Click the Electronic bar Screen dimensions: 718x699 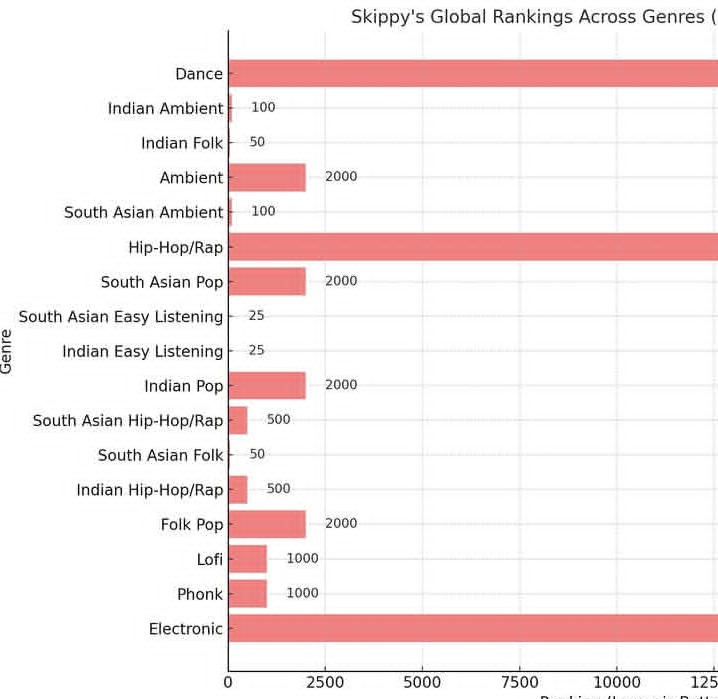pos(473,628)
